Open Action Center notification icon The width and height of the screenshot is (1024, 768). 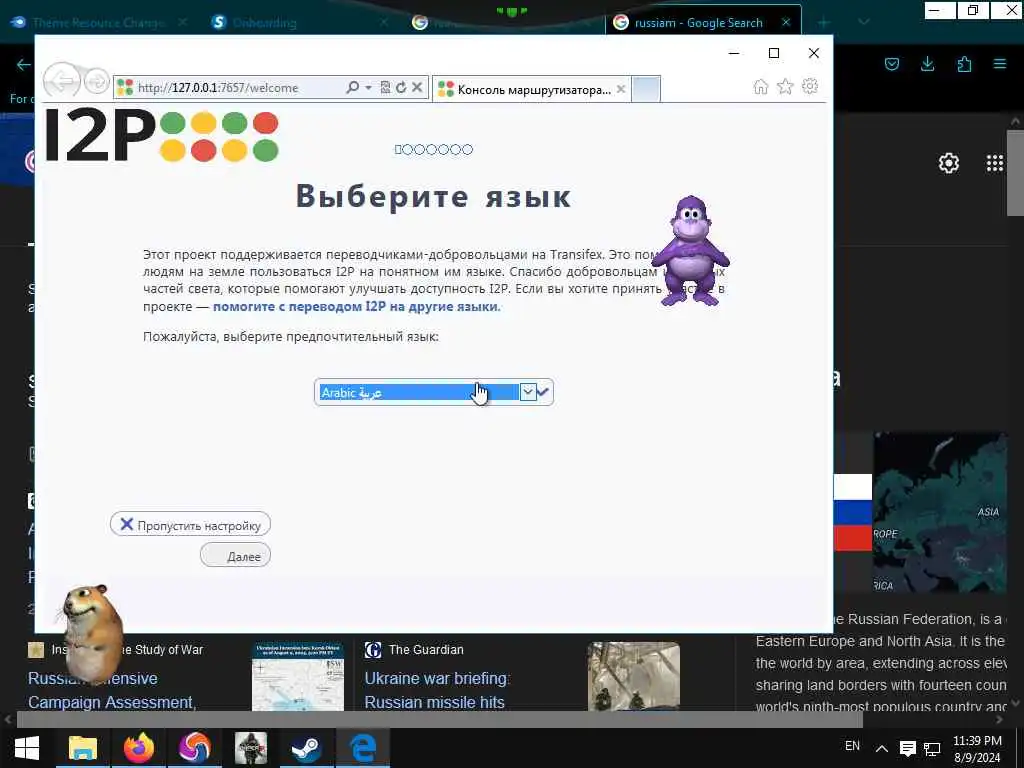pos(908,748)
